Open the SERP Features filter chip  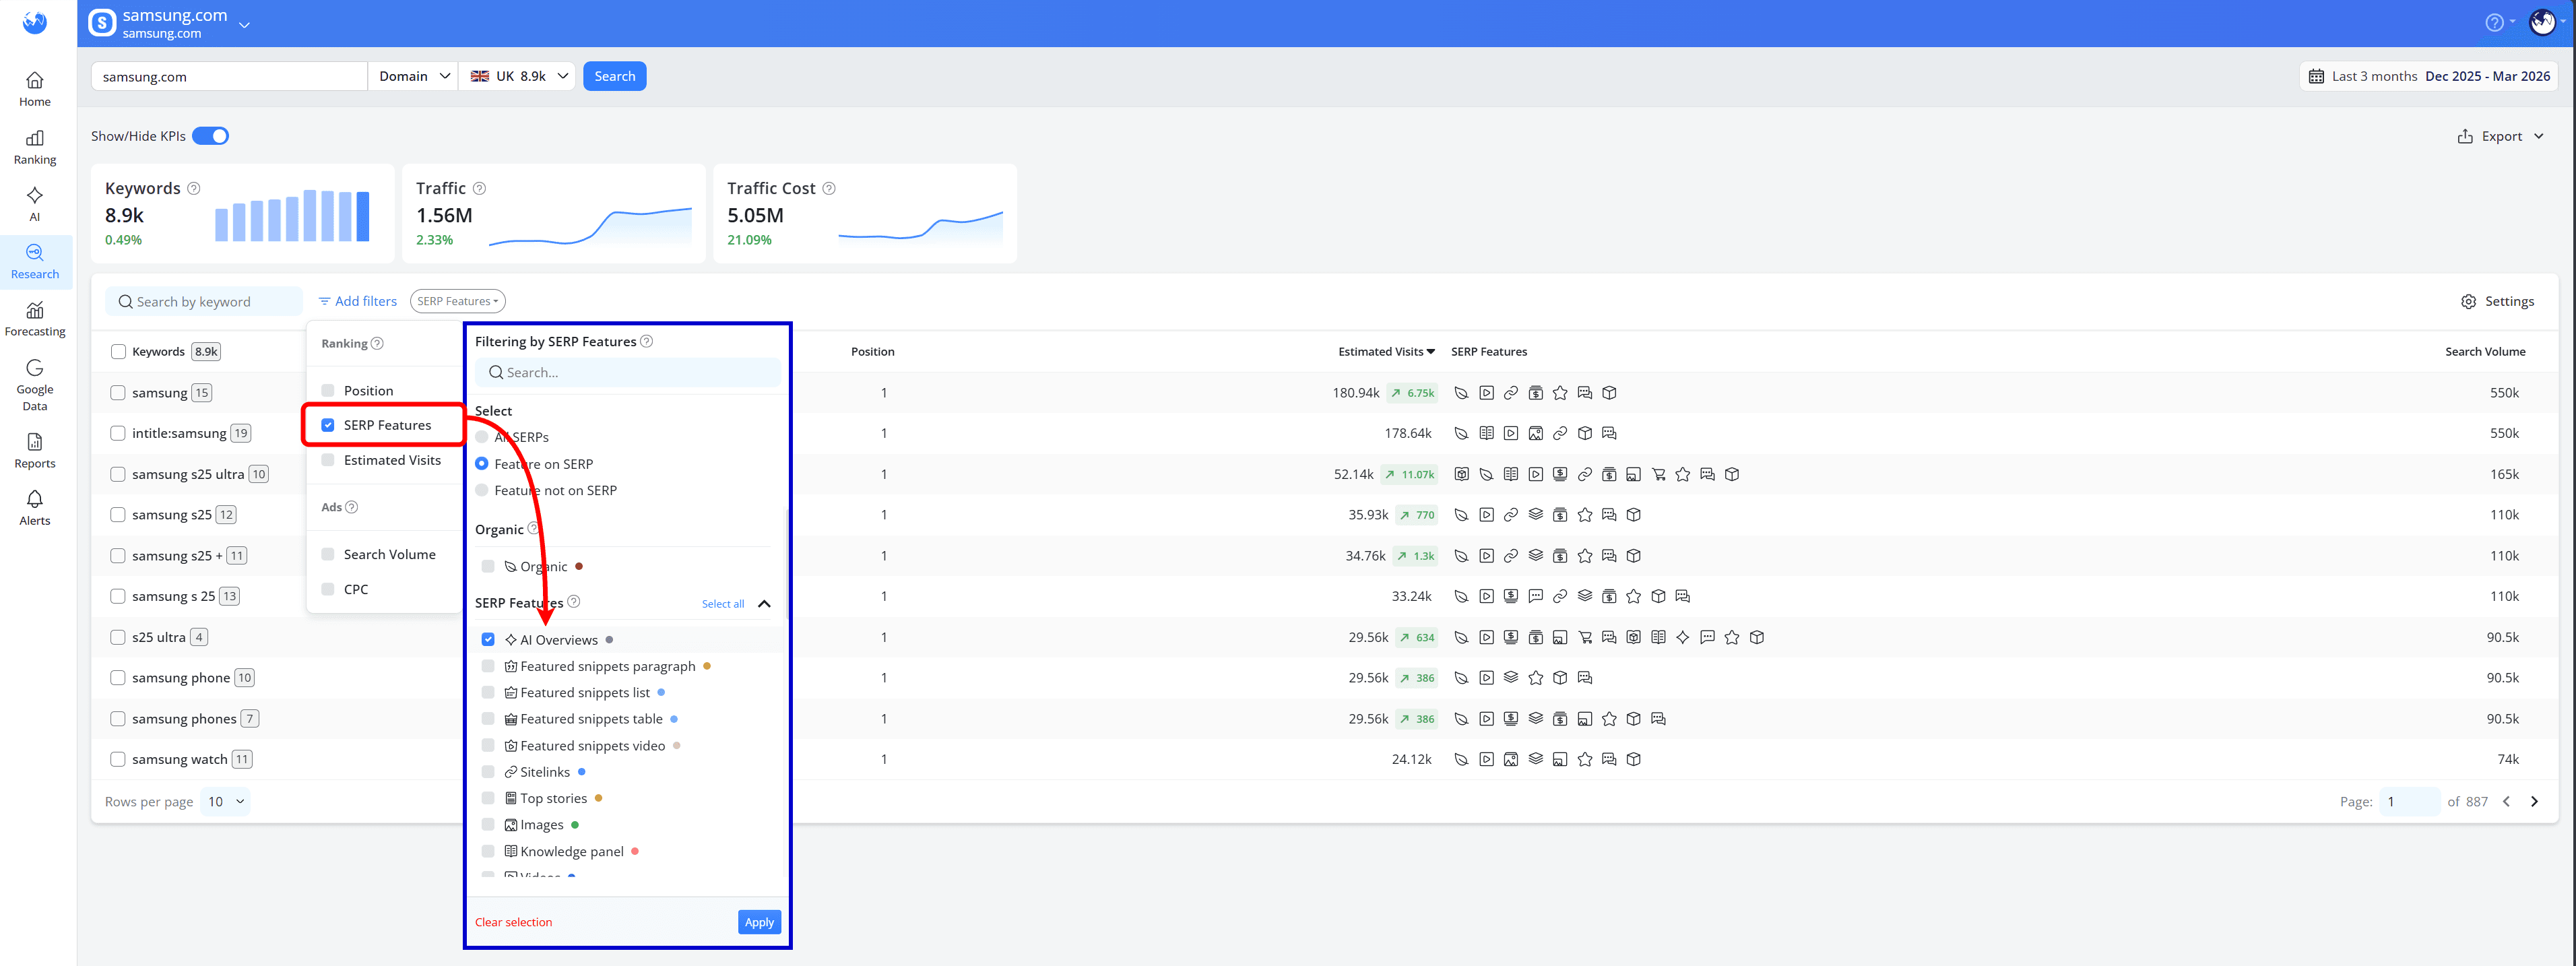point(457,300)
